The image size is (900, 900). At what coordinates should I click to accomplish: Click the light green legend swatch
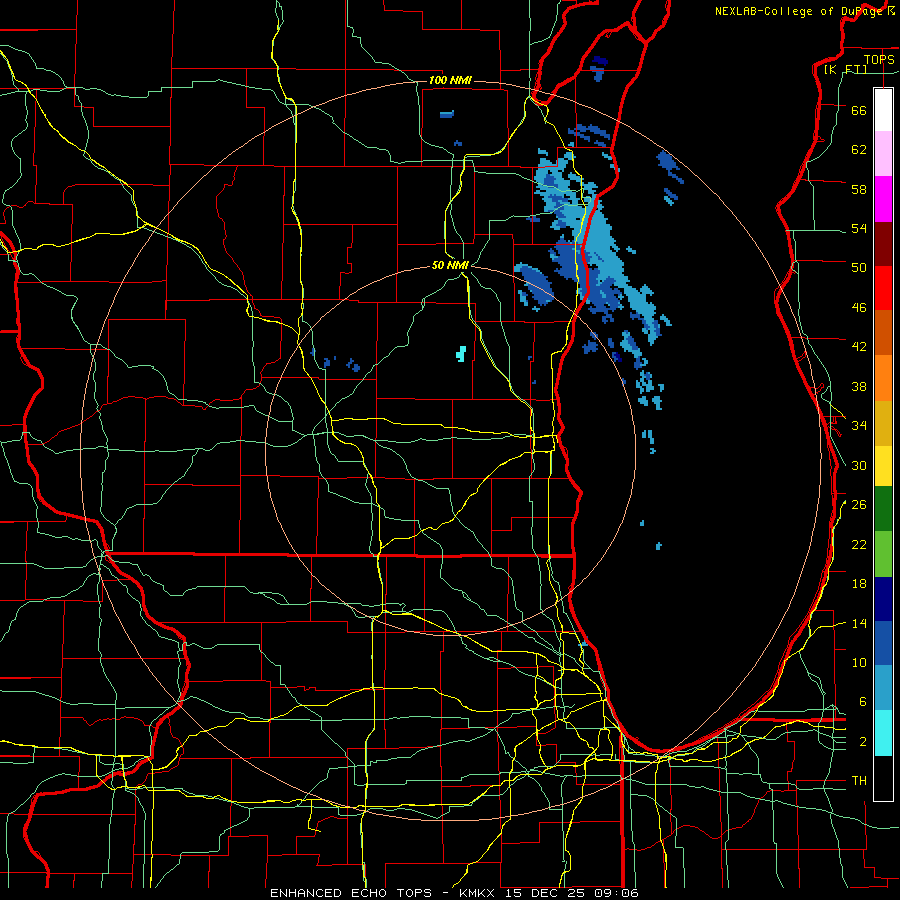883,554
